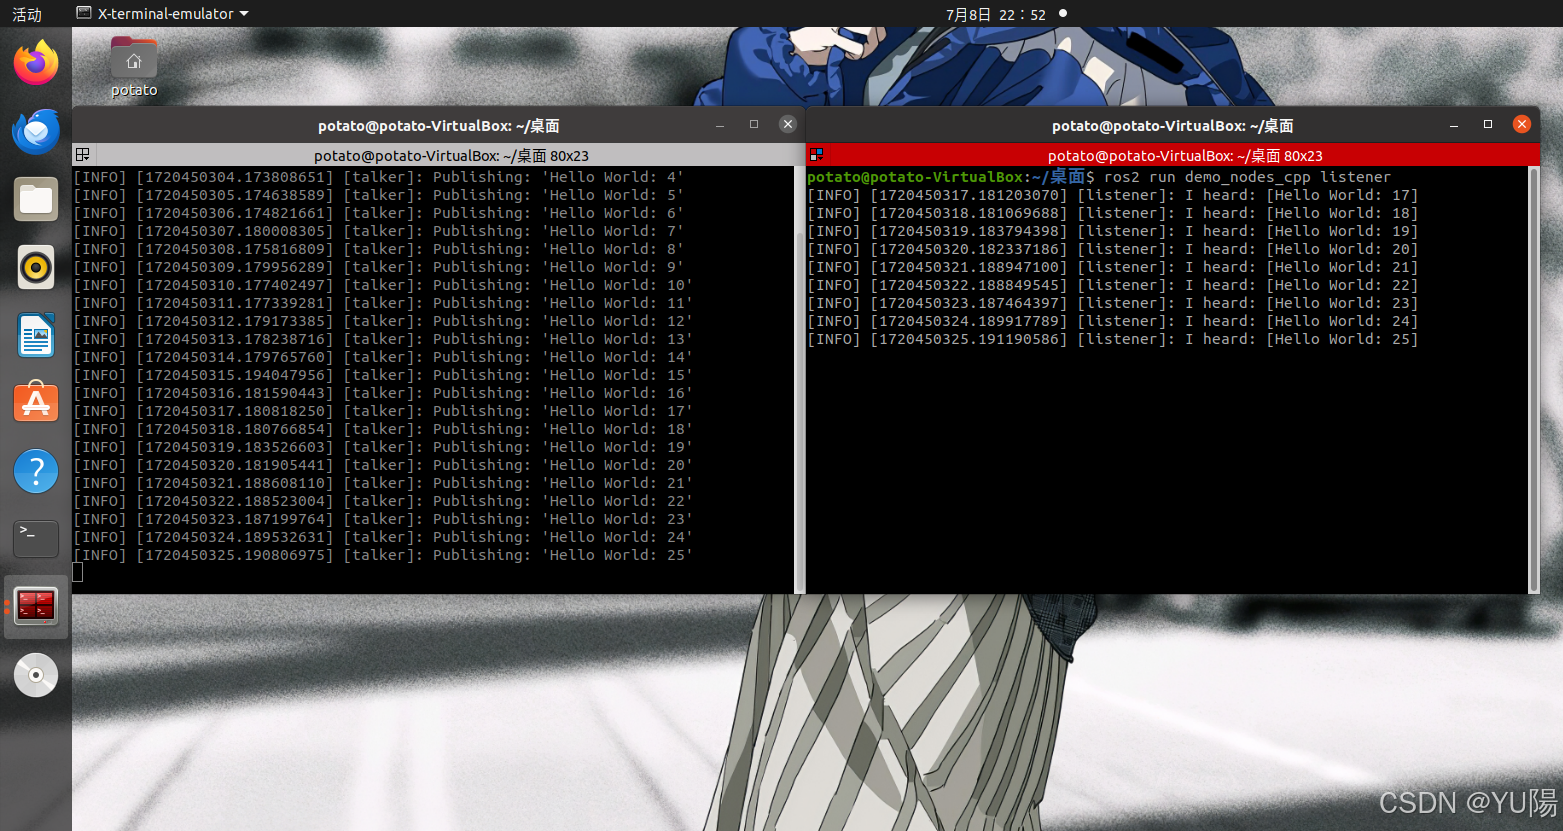
Task: Open Rhythmbox music player in dock
Action: tap(36, 267)
